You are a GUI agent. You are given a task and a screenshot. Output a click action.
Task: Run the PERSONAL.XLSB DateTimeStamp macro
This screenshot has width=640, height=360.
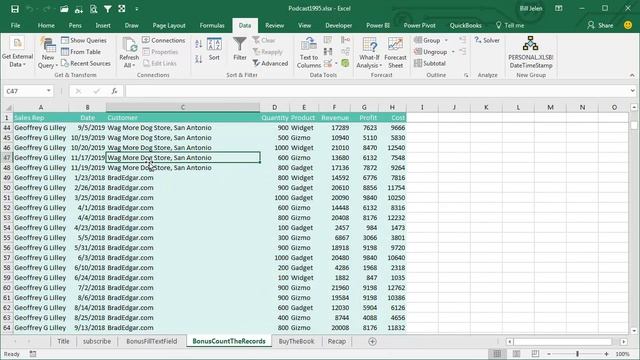(530, 53)
